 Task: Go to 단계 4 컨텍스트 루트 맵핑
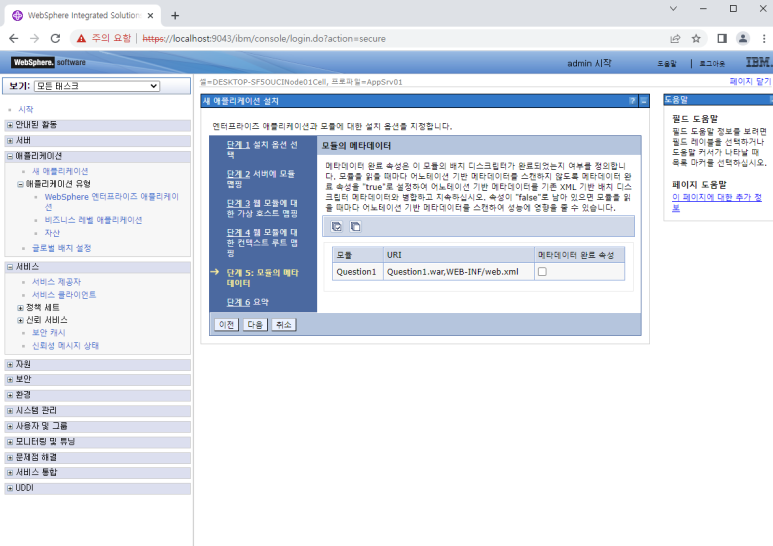tap(238, 232)
